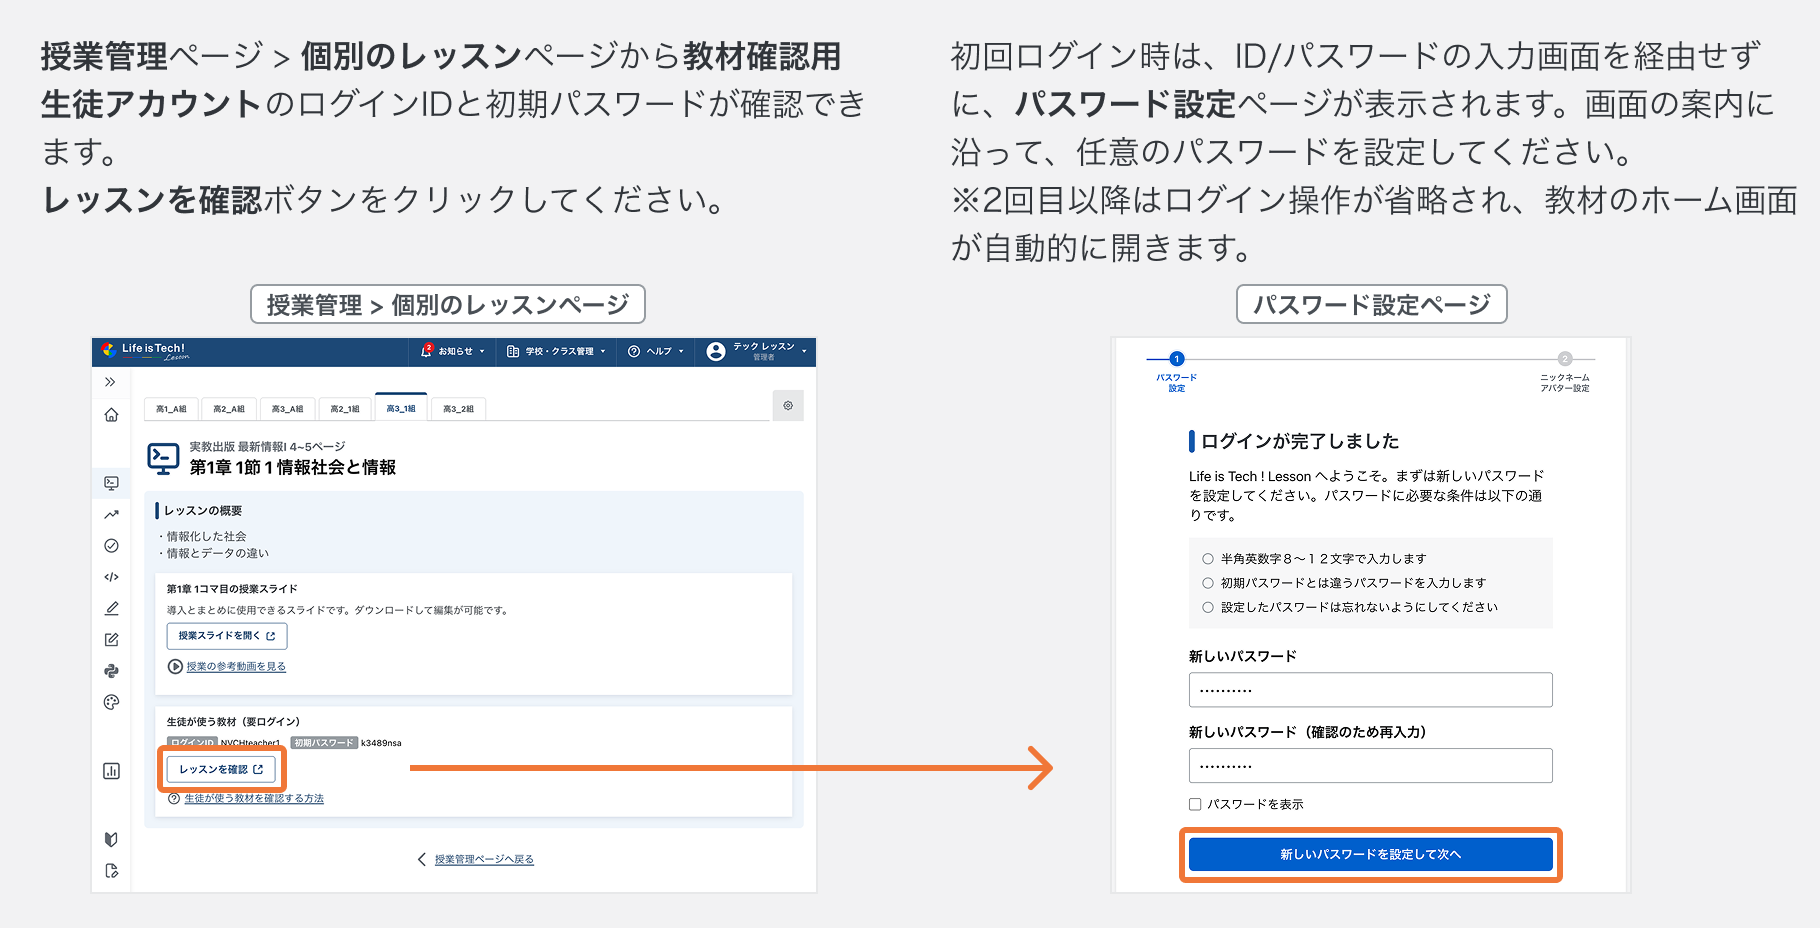Select the Python icon in the sidebar
Viewport: 1820px width, 928px height.
coord(111,671)
